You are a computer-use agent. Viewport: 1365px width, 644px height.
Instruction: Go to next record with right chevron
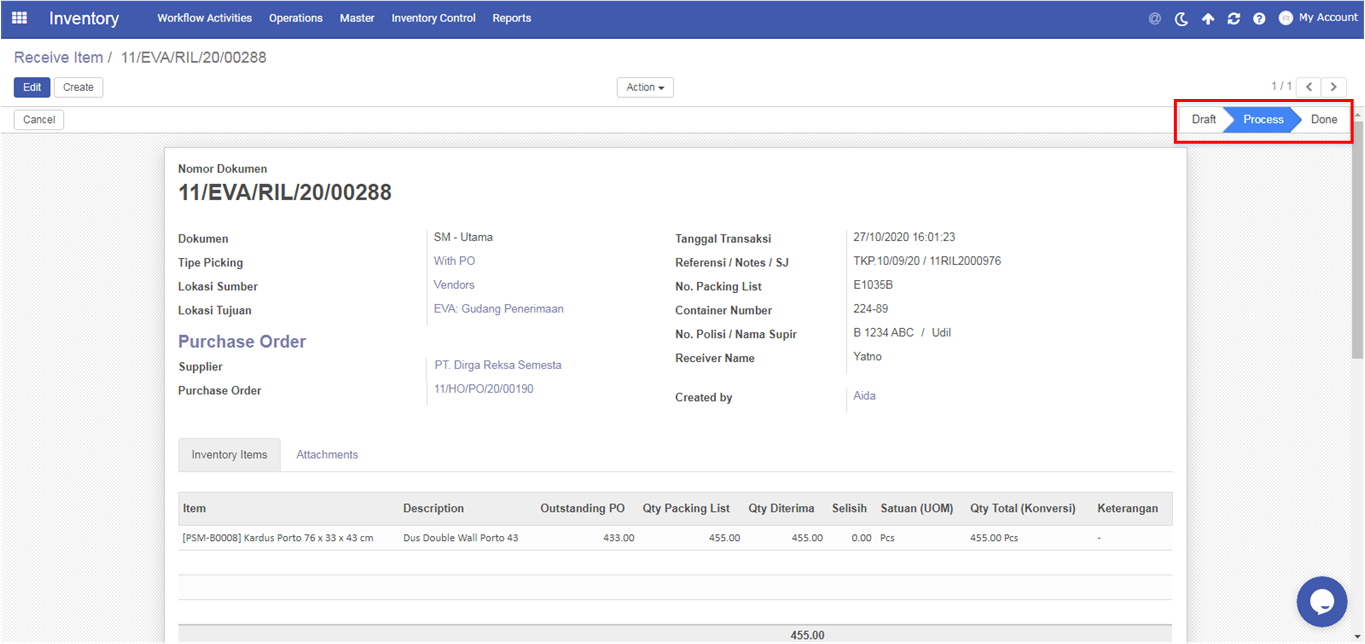click(x=1333, y=87)
